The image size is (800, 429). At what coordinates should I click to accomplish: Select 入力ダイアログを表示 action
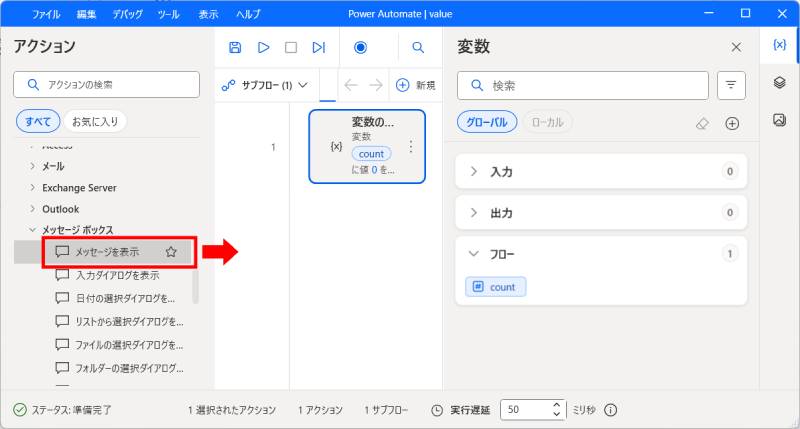[x=117, y=275]
